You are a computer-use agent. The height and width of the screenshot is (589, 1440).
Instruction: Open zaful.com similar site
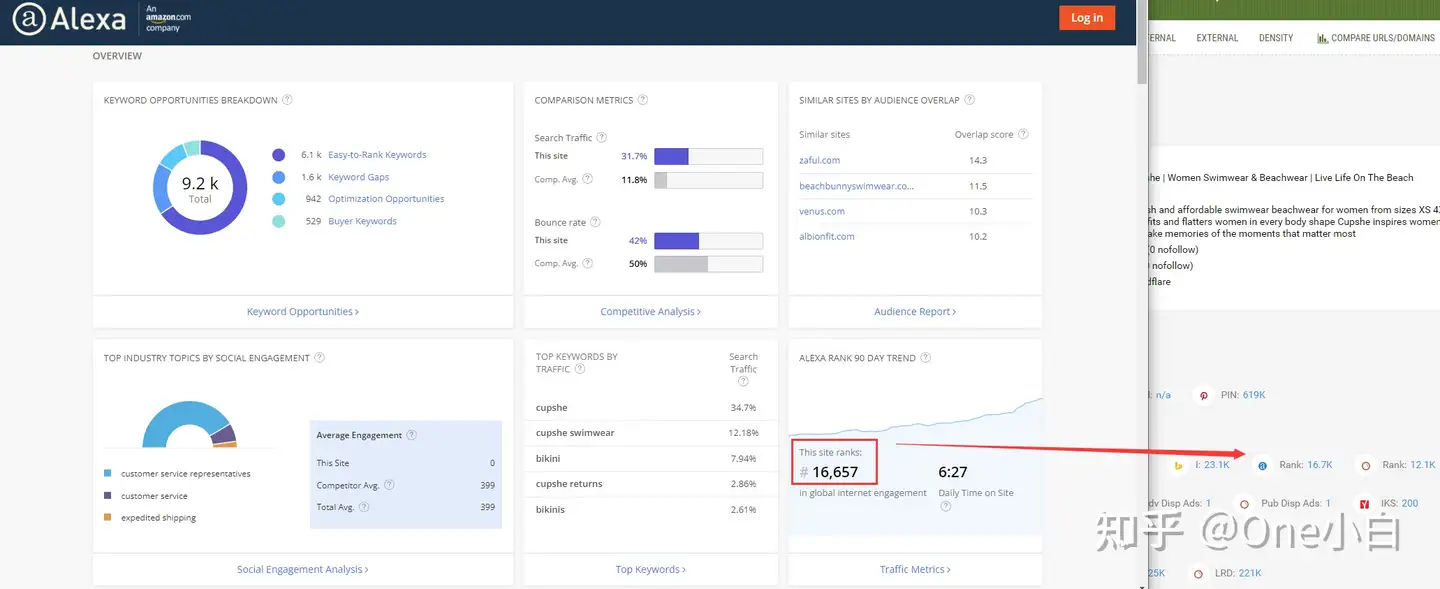(819, 160)
